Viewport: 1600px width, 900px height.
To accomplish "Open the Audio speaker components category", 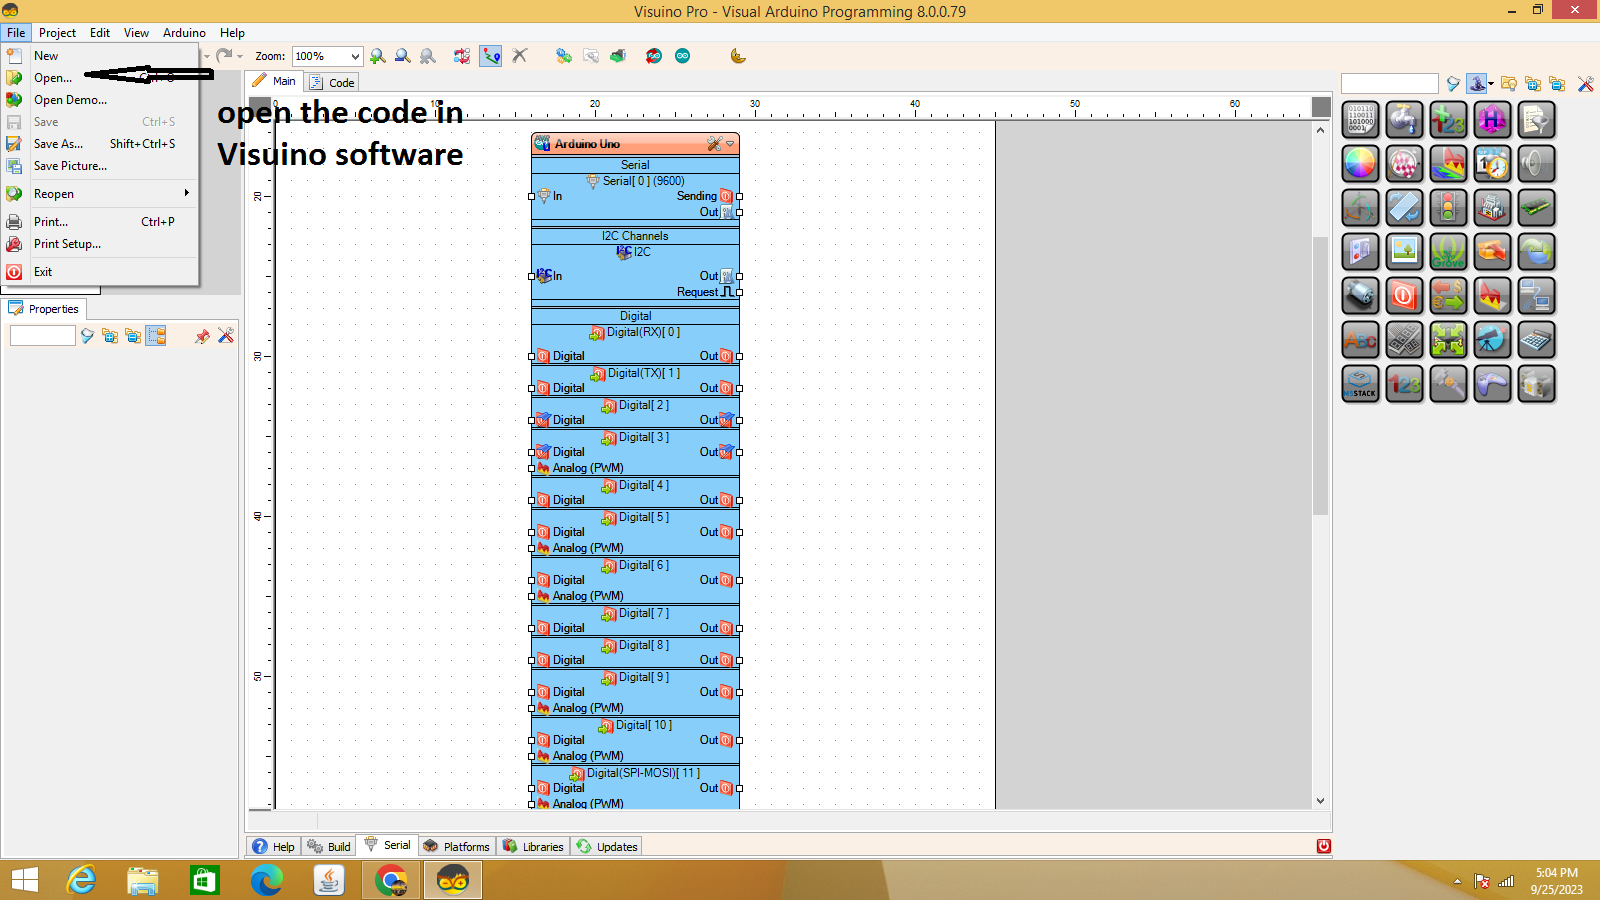I will (x=1535, y=164).
